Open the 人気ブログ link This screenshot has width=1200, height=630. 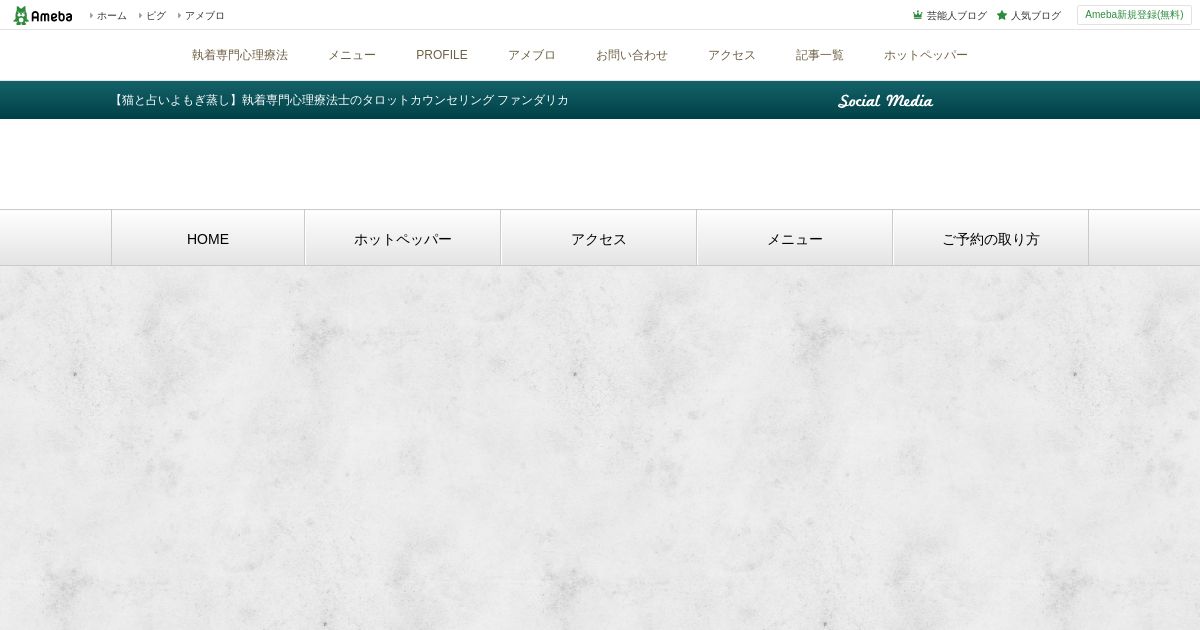(1035, 16)
